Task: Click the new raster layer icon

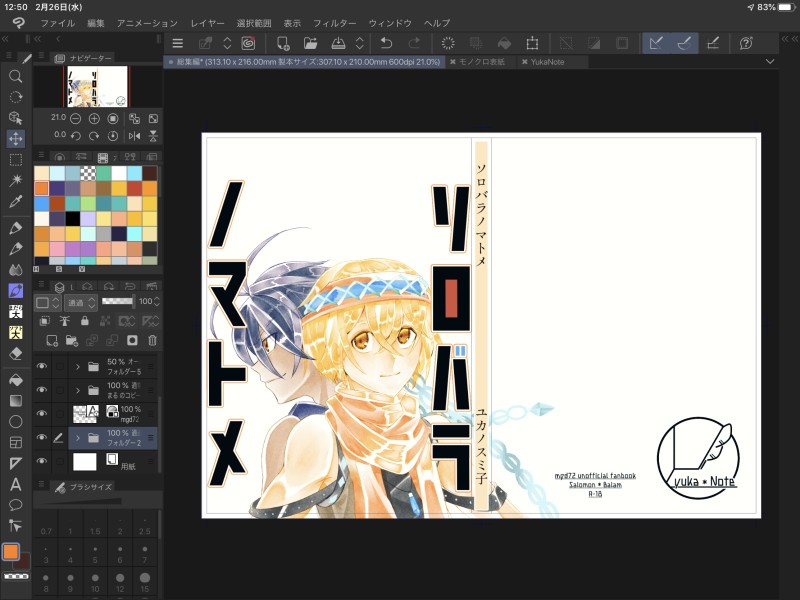Action: pyautogui.click(x=52, y=340)
